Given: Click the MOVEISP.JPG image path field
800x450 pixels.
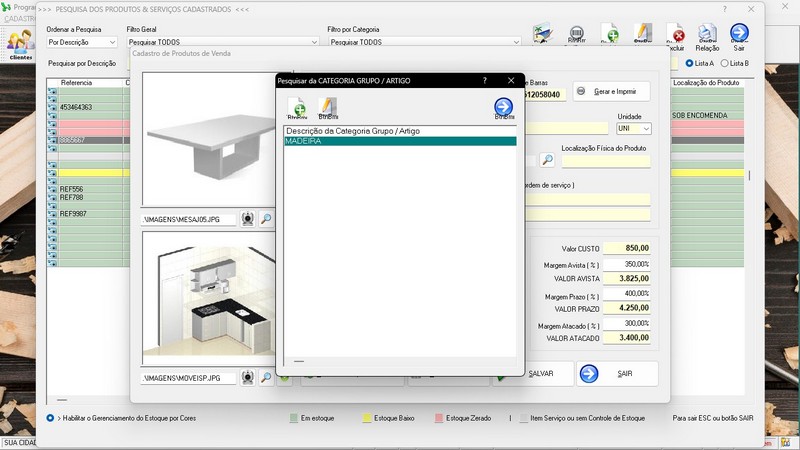Looking at the screenshot, I should click(188, 378).
